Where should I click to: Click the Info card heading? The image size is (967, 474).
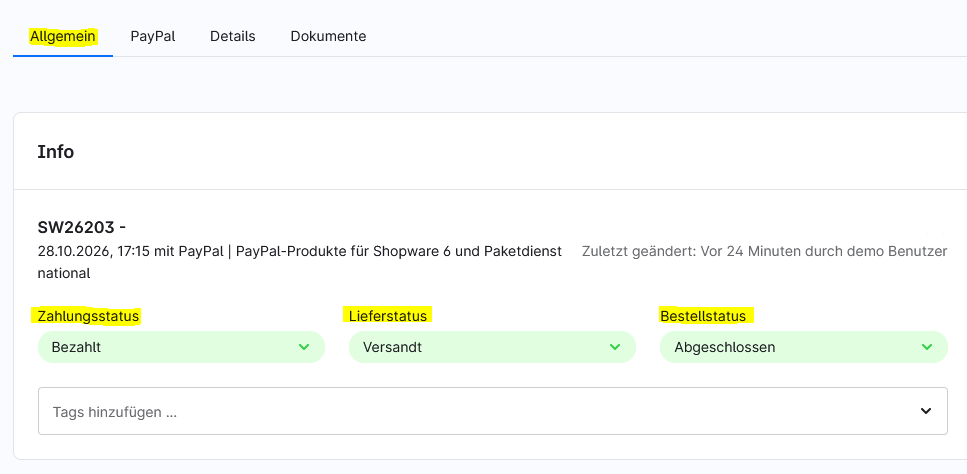tap(56, 152)
